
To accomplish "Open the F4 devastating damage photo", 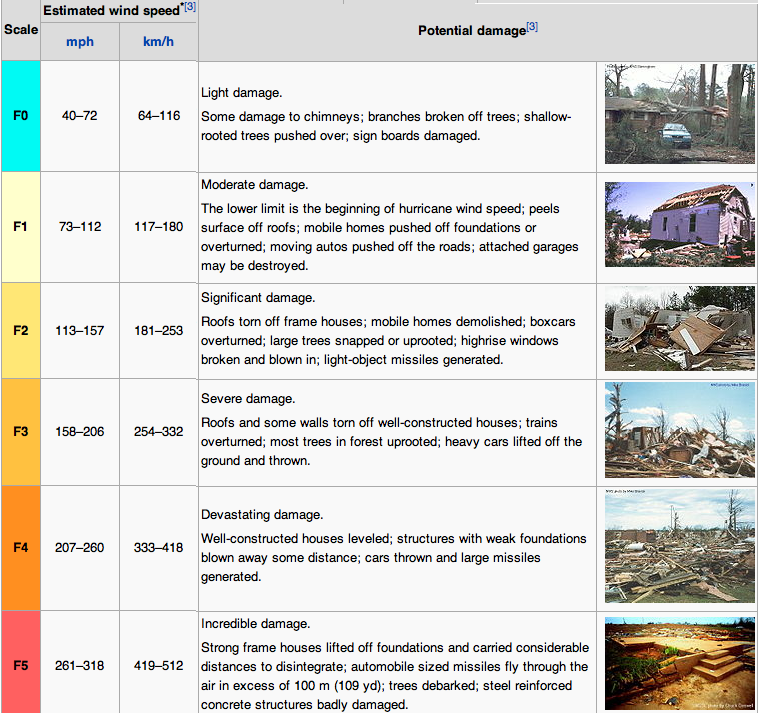I will pos(679,546).
